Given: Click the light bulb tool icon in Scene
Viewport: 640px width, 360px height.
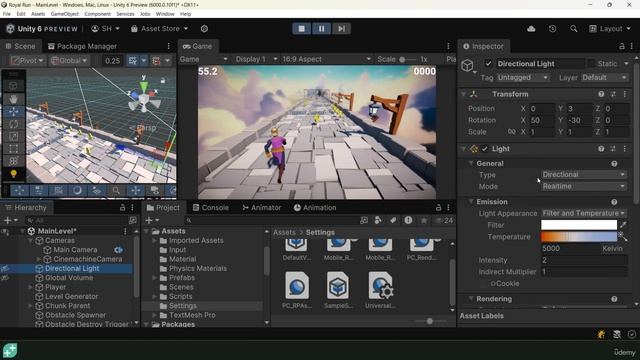Looking at the screenshot, I should click(x=13, y=174).
